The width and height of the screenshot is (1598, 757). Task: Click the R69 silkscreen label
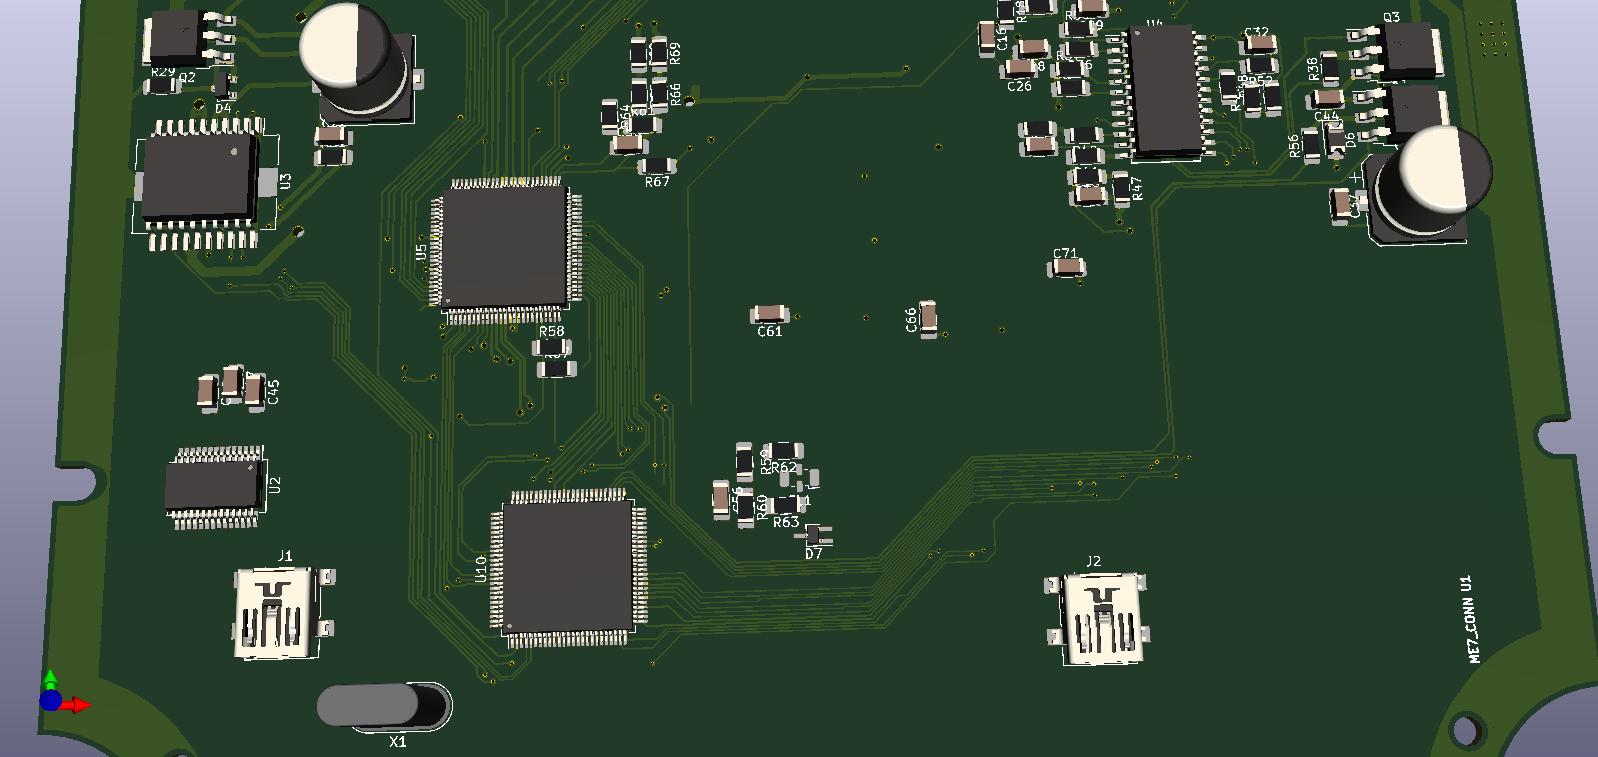(674, 52)
